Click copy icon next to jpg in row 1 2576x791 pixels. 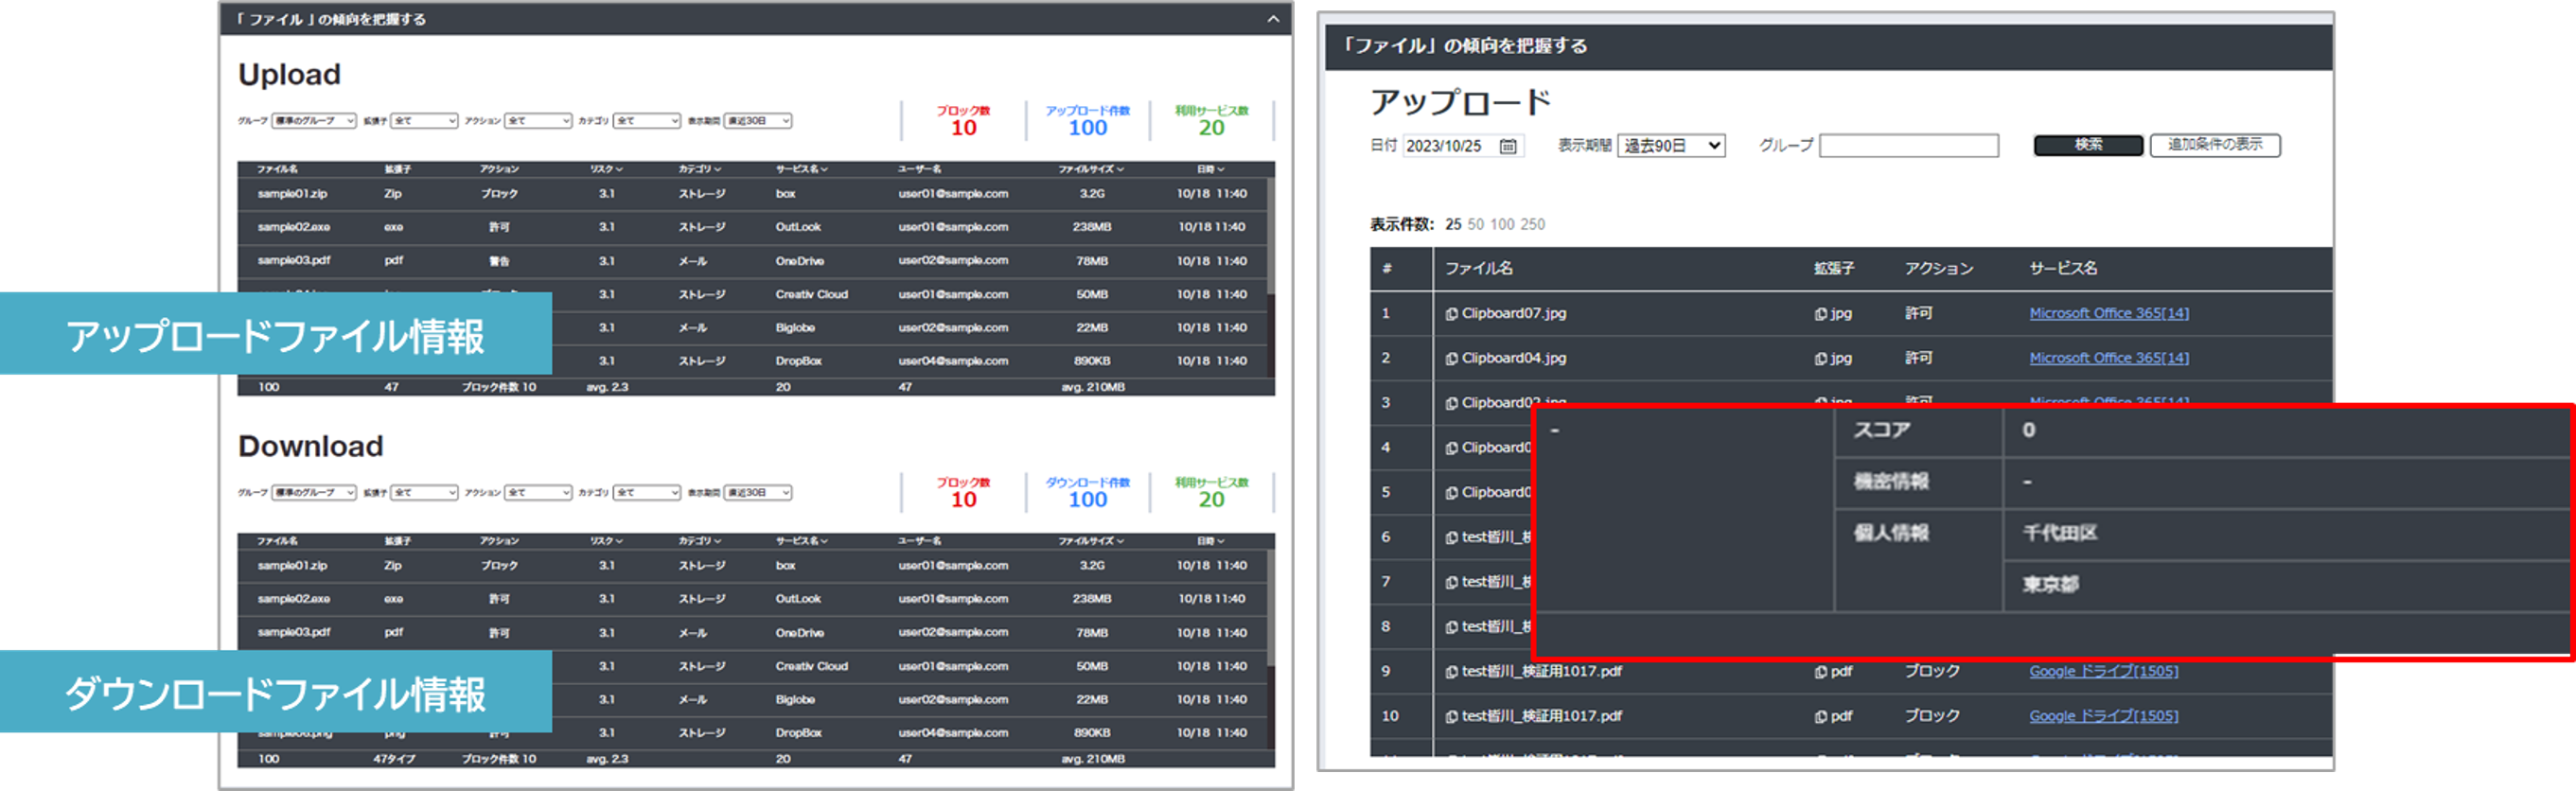pyautogui.click(x=1821, y=314)
